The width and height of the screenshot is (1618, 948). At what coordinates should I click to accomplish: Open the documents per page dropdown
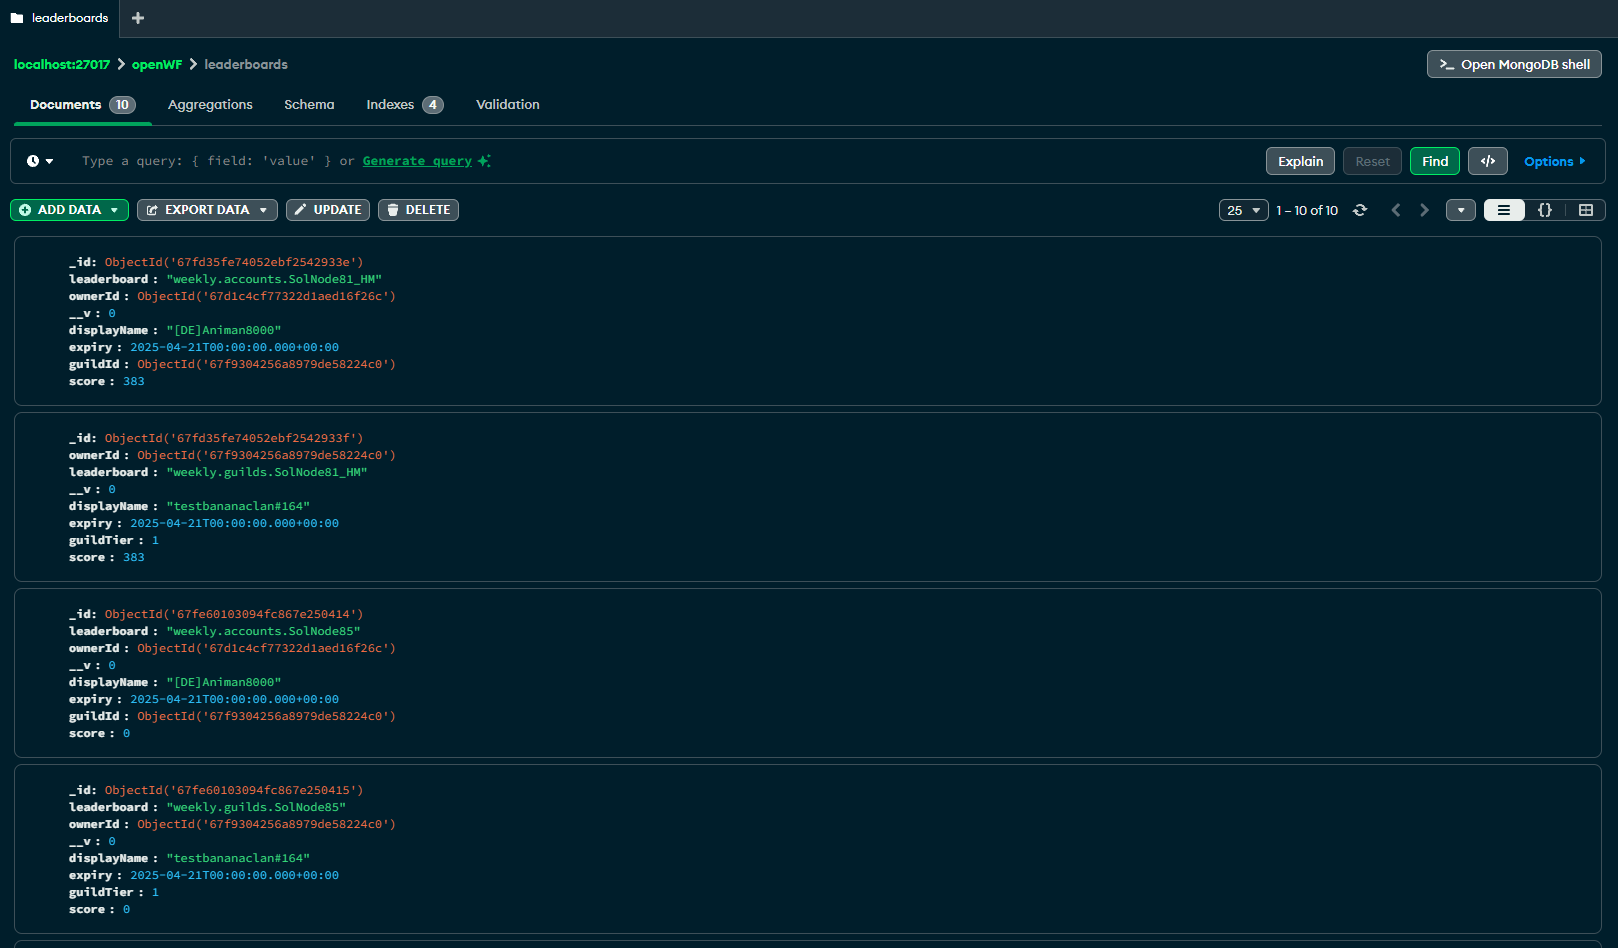coord(1243,210)
